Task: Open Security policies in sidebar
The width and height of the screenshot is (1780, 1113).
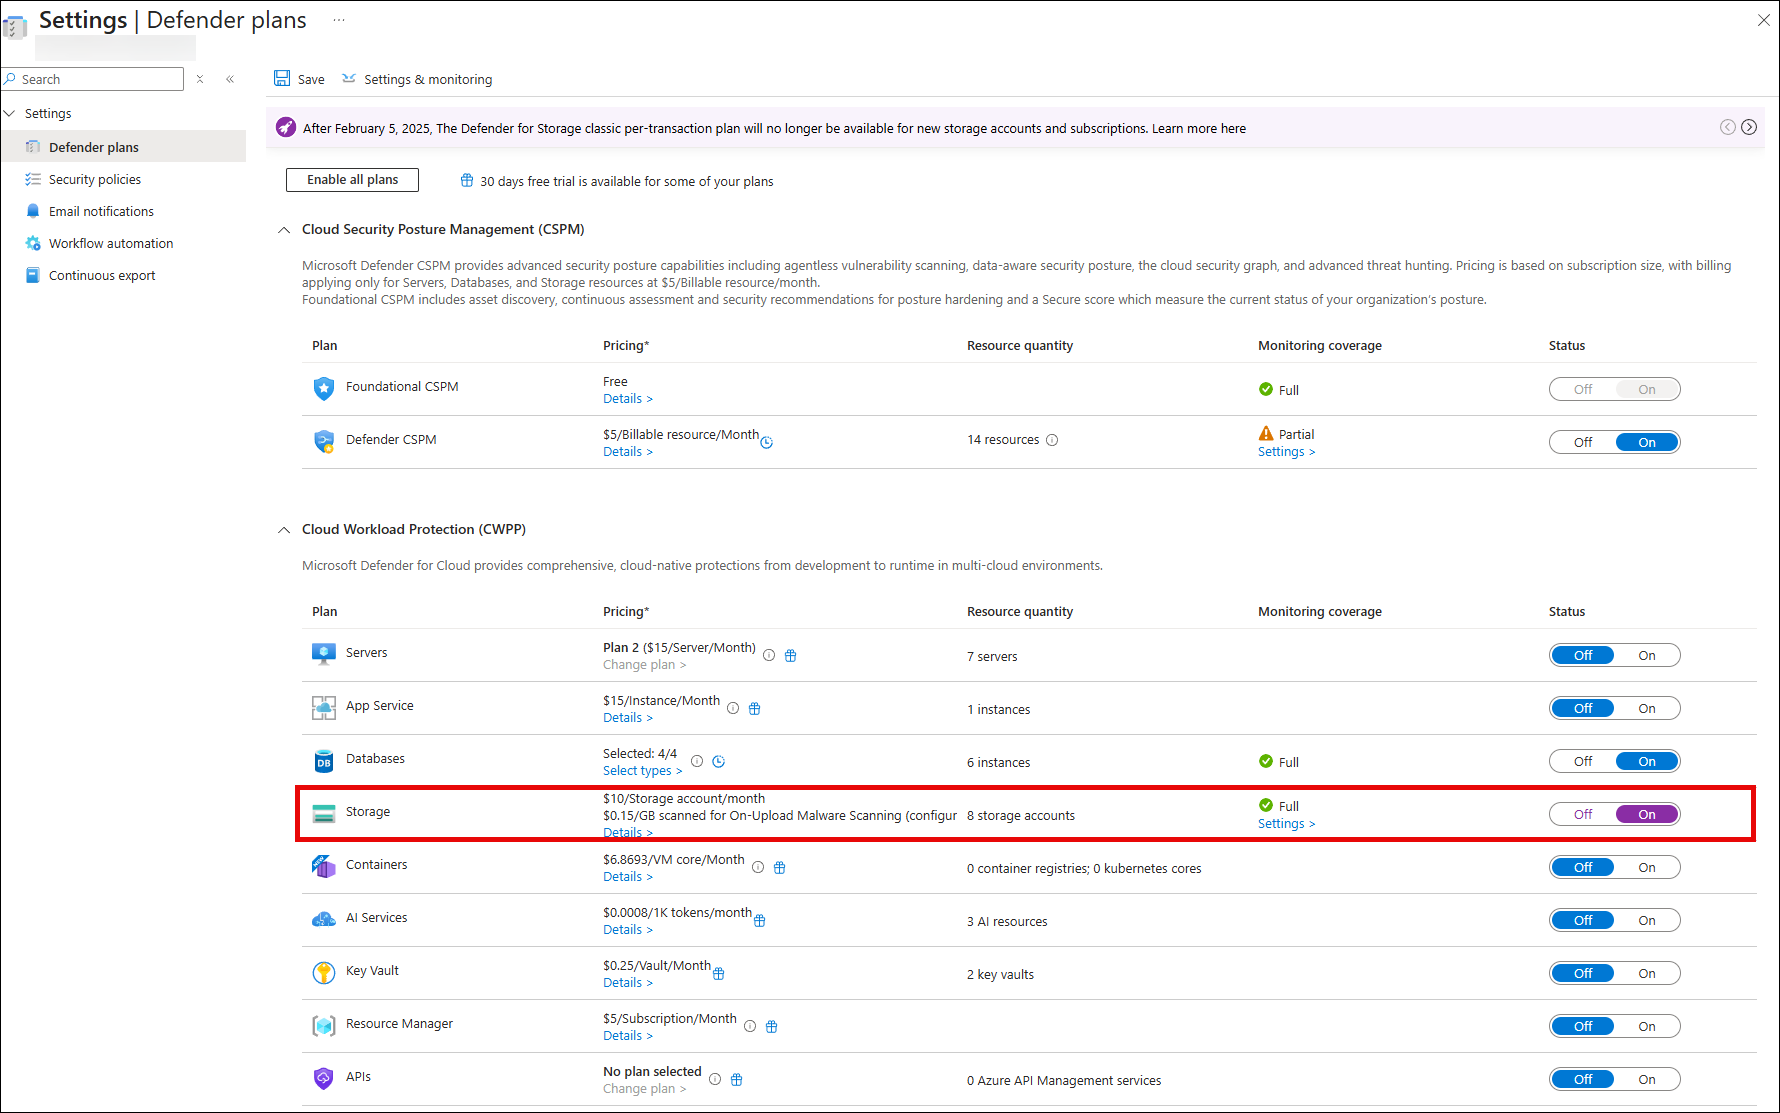Action: [95, 180]
